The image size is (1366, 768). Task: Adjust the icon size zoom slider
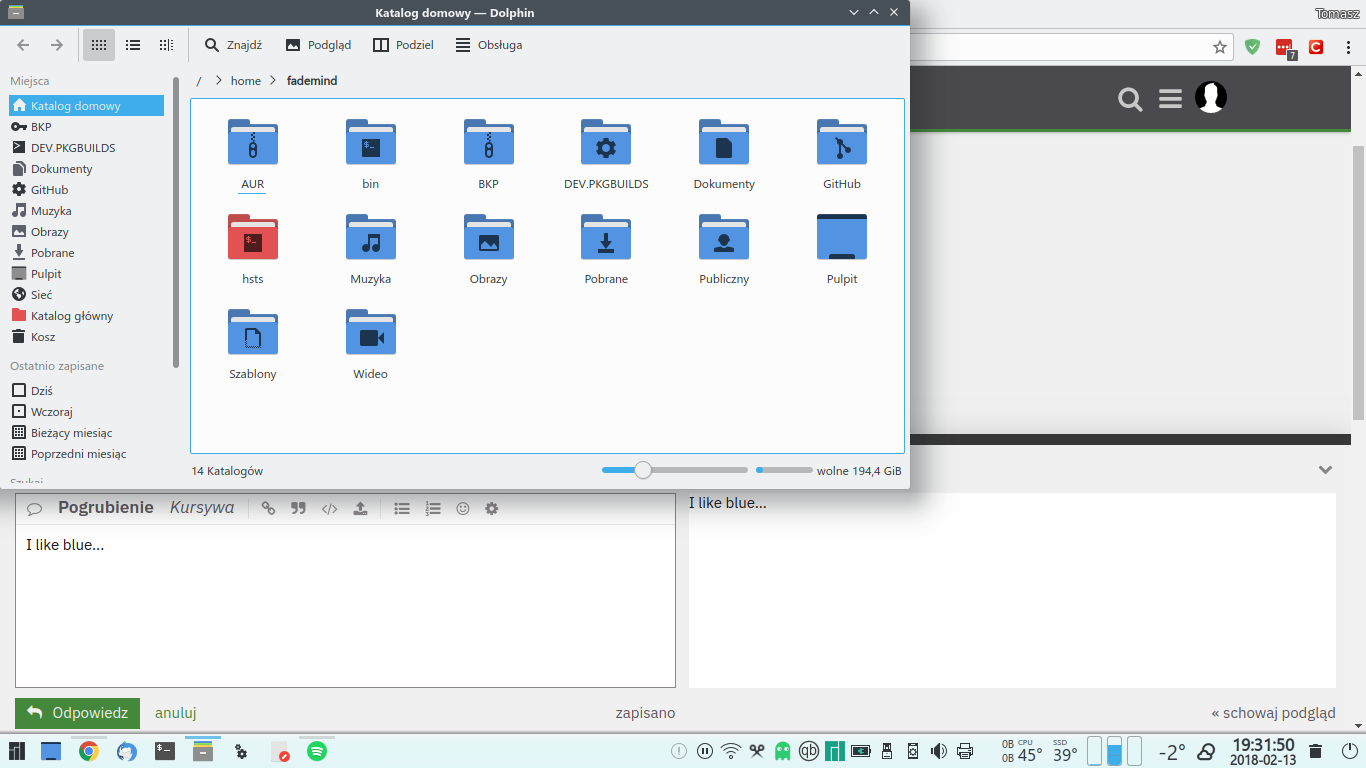641,469
